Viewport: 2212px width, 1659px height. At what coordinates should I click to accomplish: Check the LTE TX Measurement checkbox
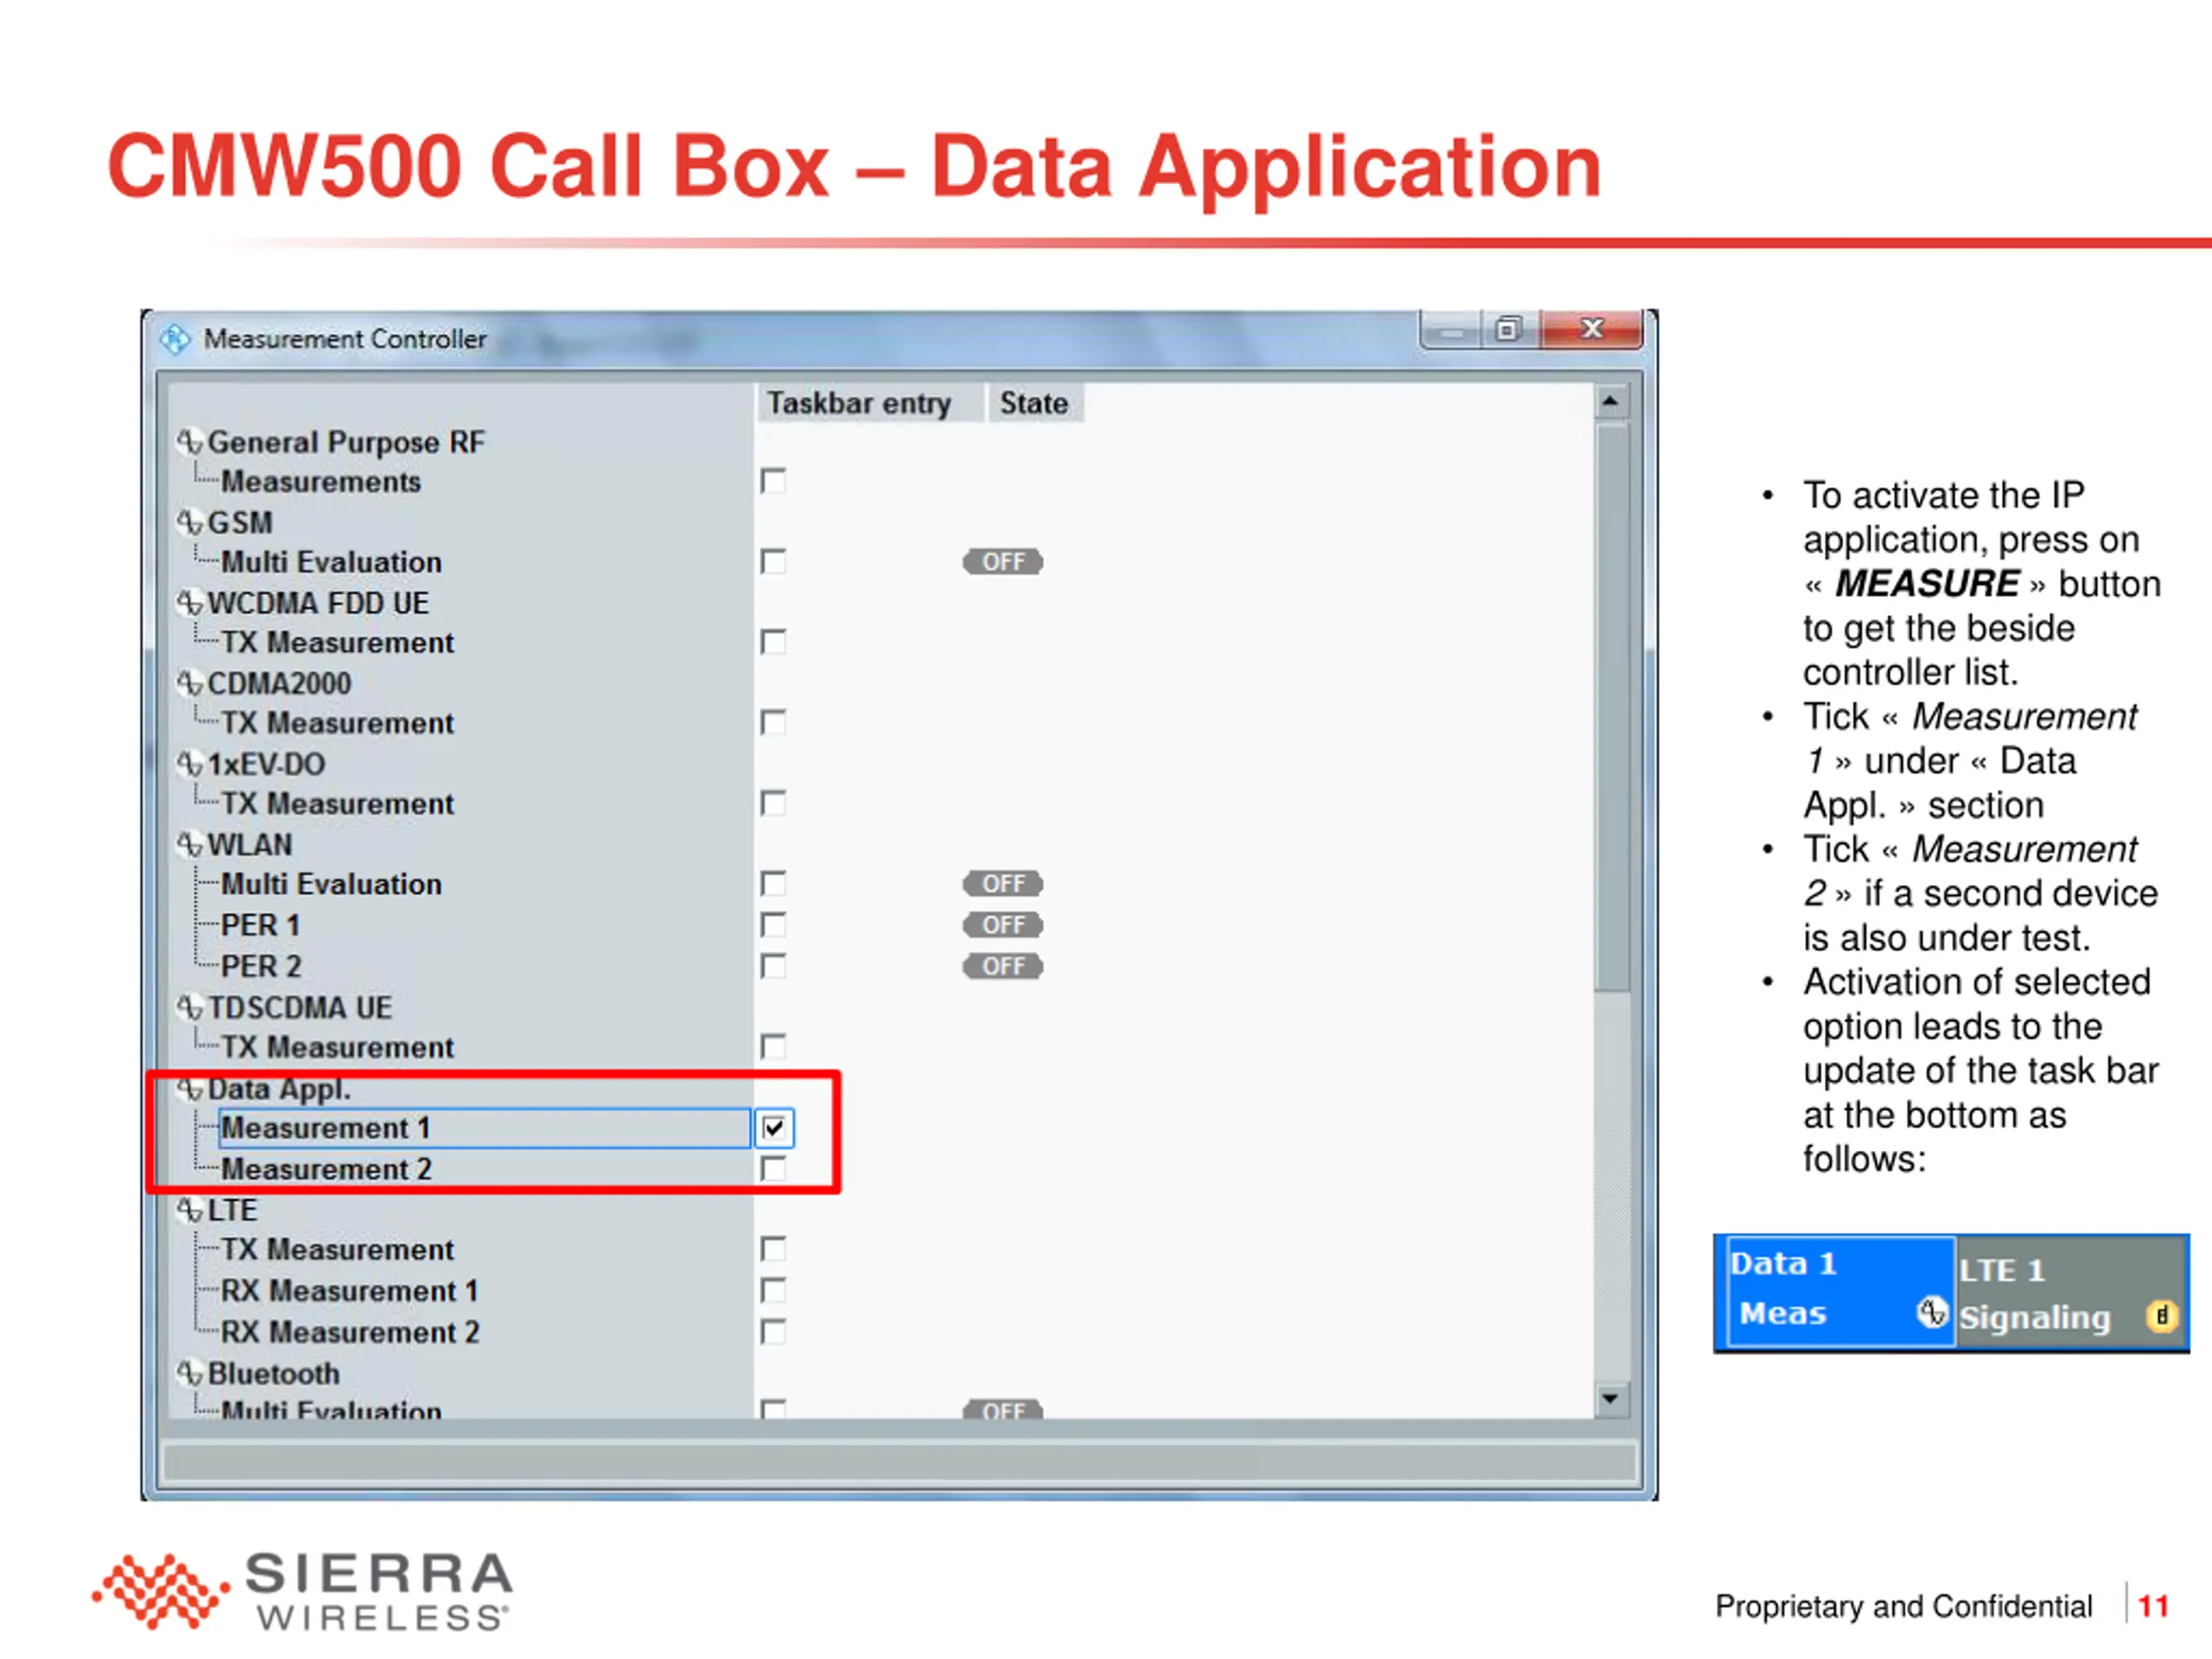click(773, 1250)
